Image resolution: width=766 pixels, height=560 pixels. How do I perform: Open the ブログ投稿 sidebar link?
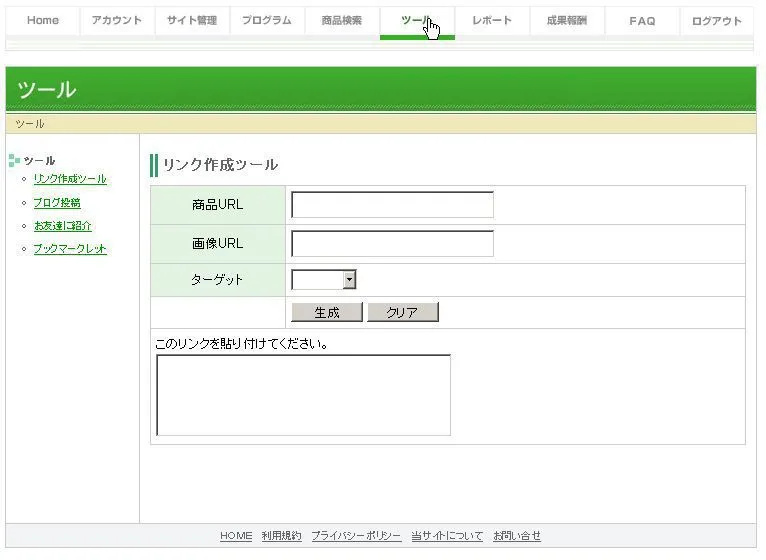click(x=57, y=203)
